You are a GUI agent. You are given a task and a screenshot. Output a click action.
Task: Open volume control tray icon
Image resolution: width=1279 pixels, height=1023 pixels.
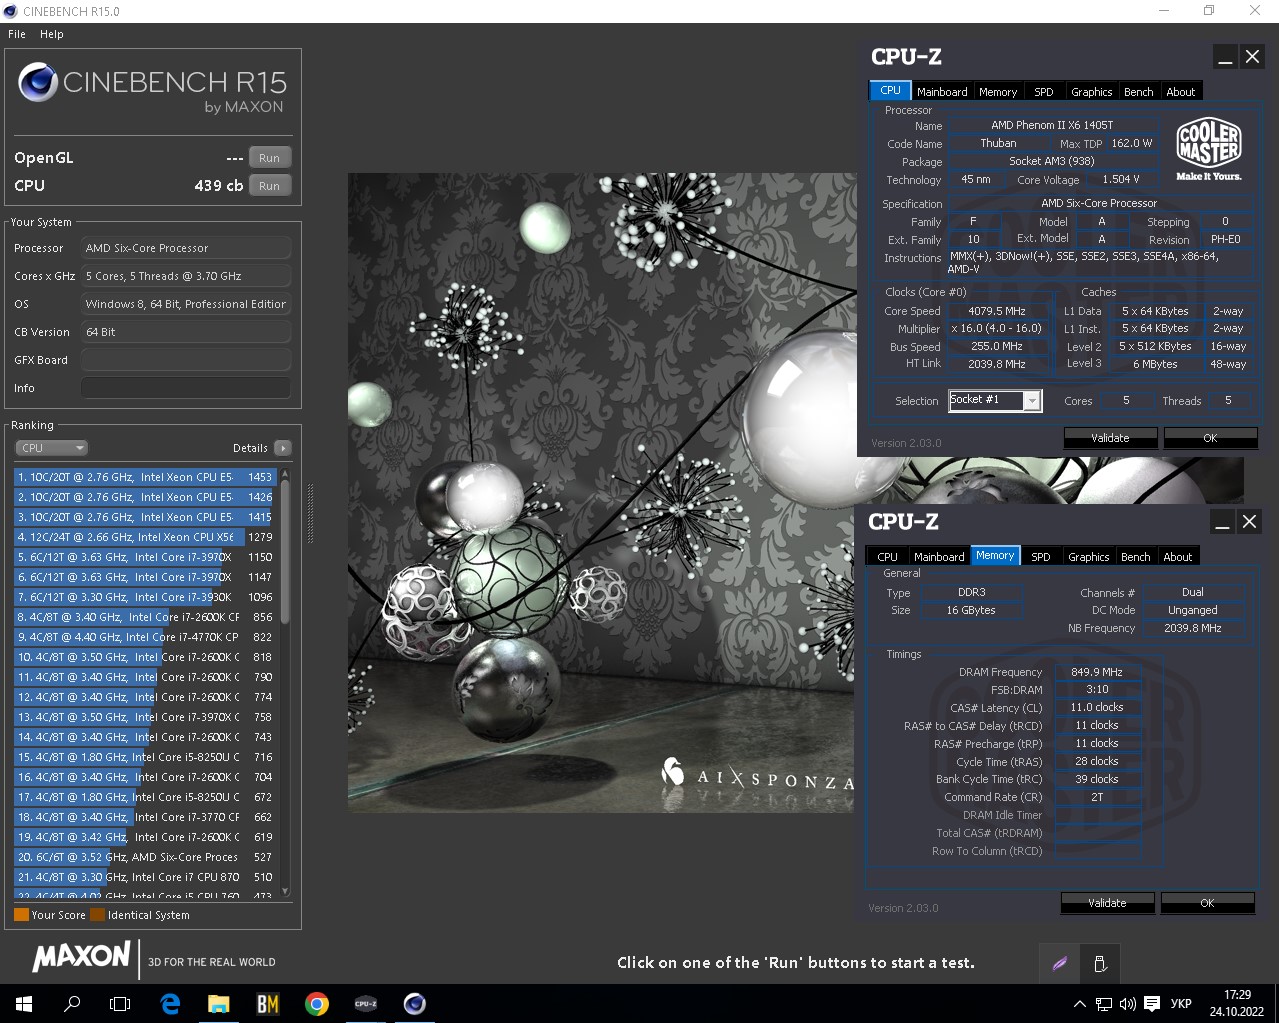1128,1004
